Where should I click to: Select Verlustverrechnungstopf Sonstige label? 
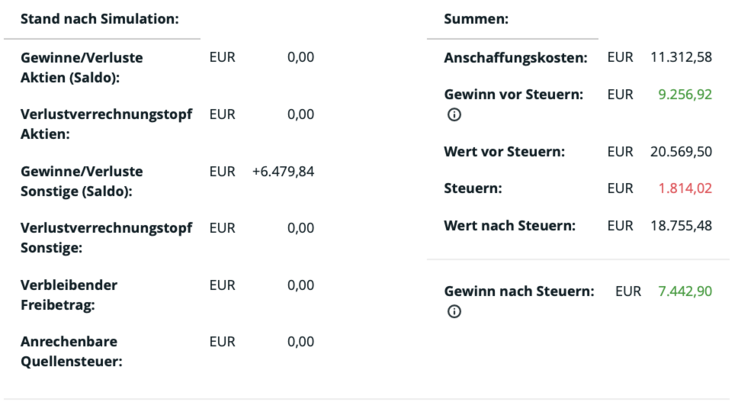tap(106, 237)
